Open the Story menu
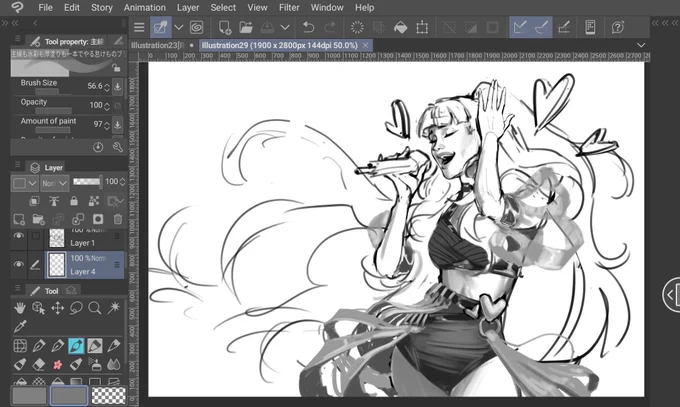Screen dimensions: 680x407 (x=102, y=8)
